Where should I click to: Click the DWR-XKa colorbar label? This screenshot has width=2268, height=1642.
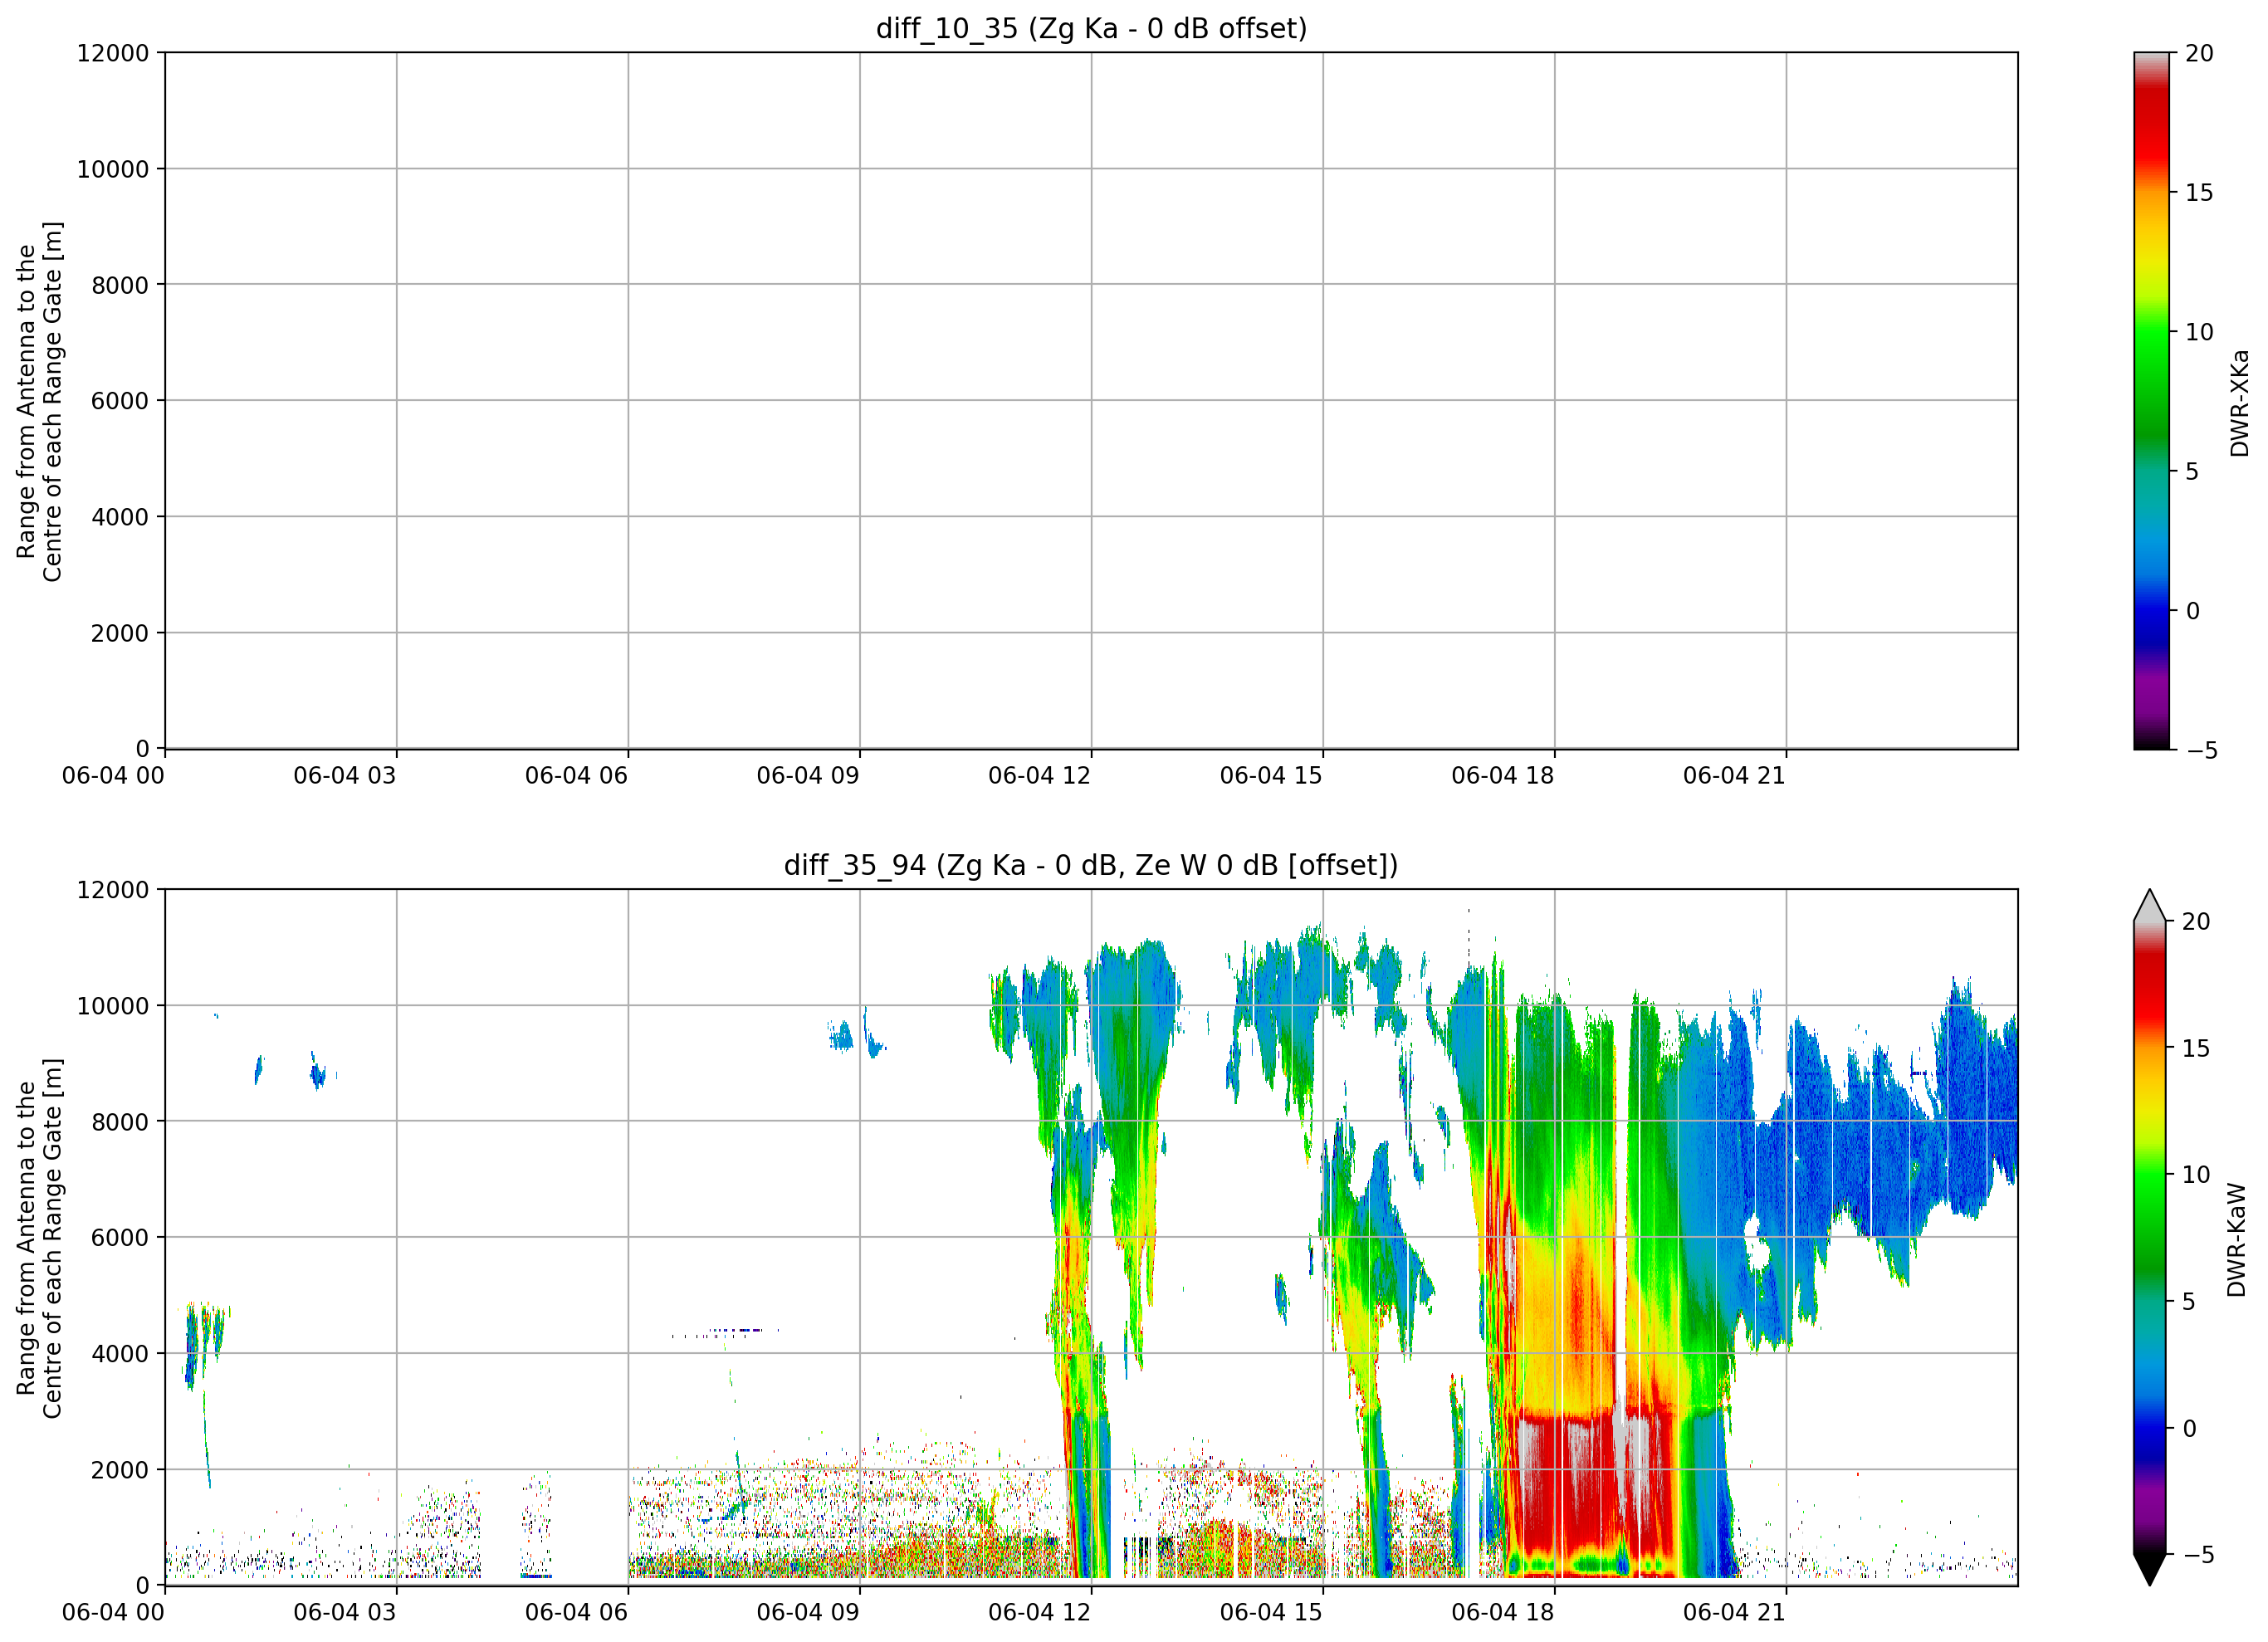click(2239, 402)
